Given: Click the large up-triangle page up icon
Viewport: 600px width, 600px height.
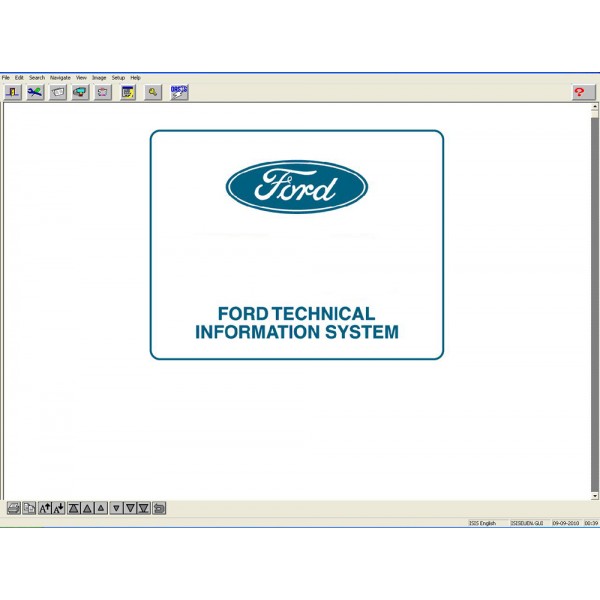Looking at the screenshot, I should (87, 508).
